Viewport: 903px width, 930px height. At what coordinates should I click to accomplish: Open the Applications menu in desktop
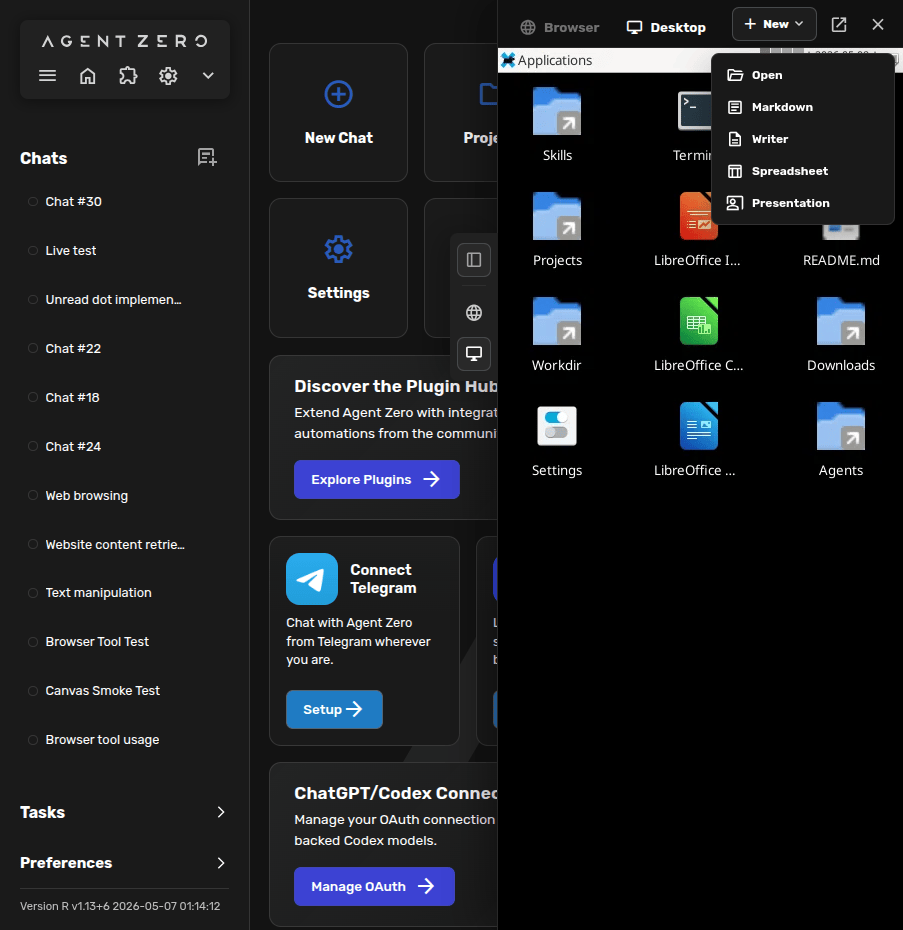click(x=547, y=60)
